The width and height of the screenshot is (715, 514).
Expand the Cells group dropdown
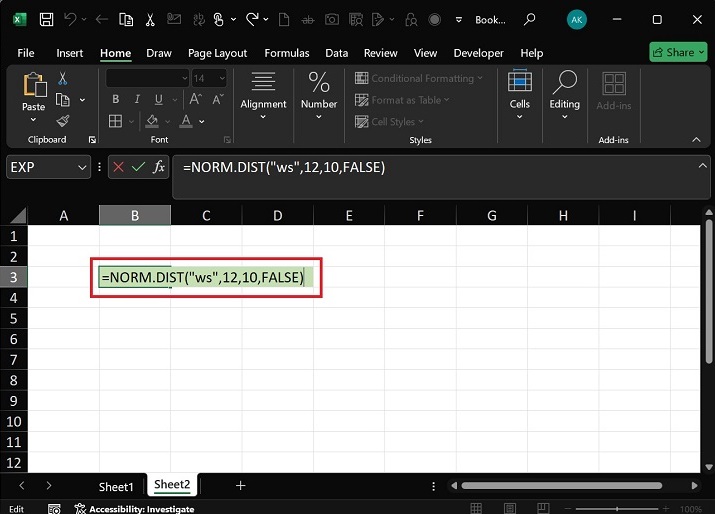[x=519, y=117]
